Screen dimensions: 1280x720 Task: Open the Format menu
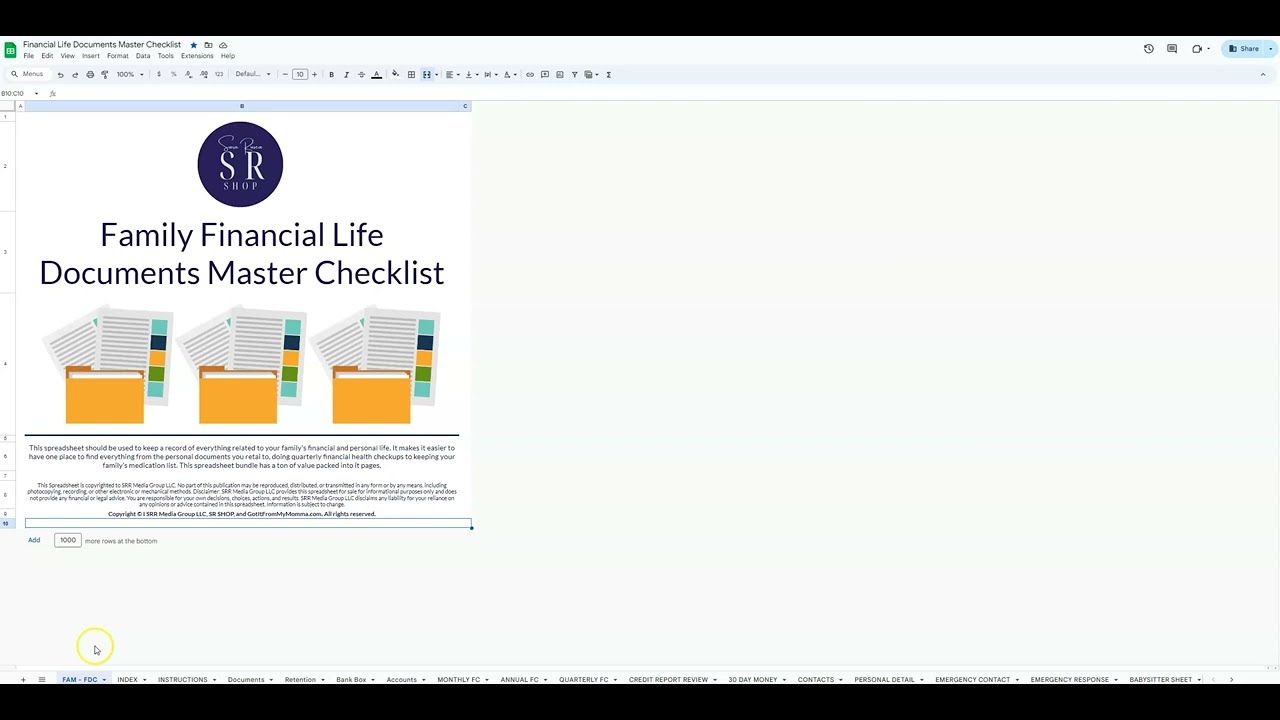tap(118, 56)
